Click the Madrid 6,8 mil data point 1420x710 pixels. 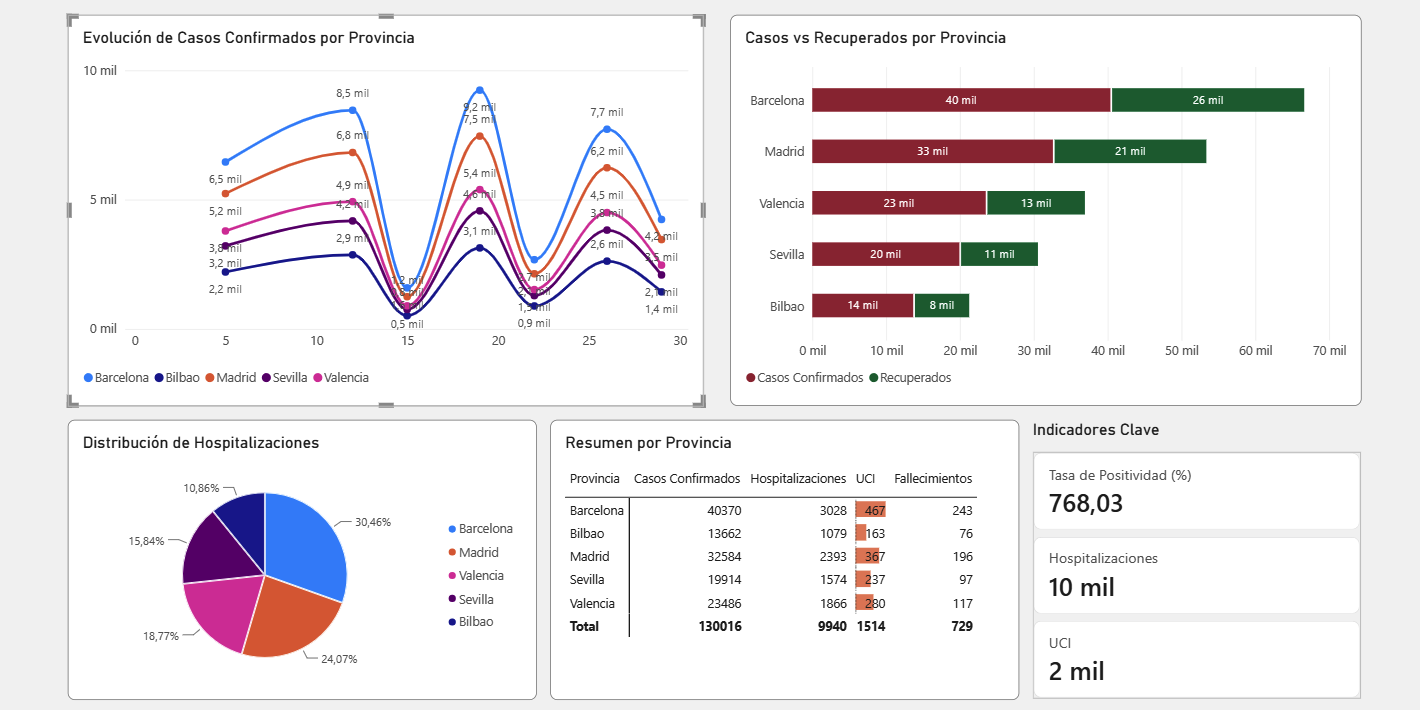pos(352,152)
